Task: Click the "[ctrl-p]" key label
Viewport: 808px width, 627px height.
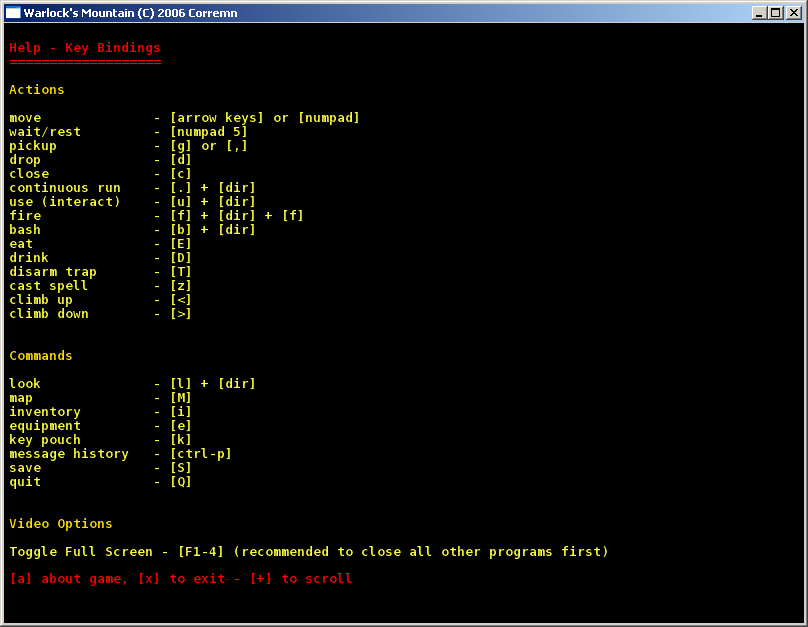Action: coord(200,454)
